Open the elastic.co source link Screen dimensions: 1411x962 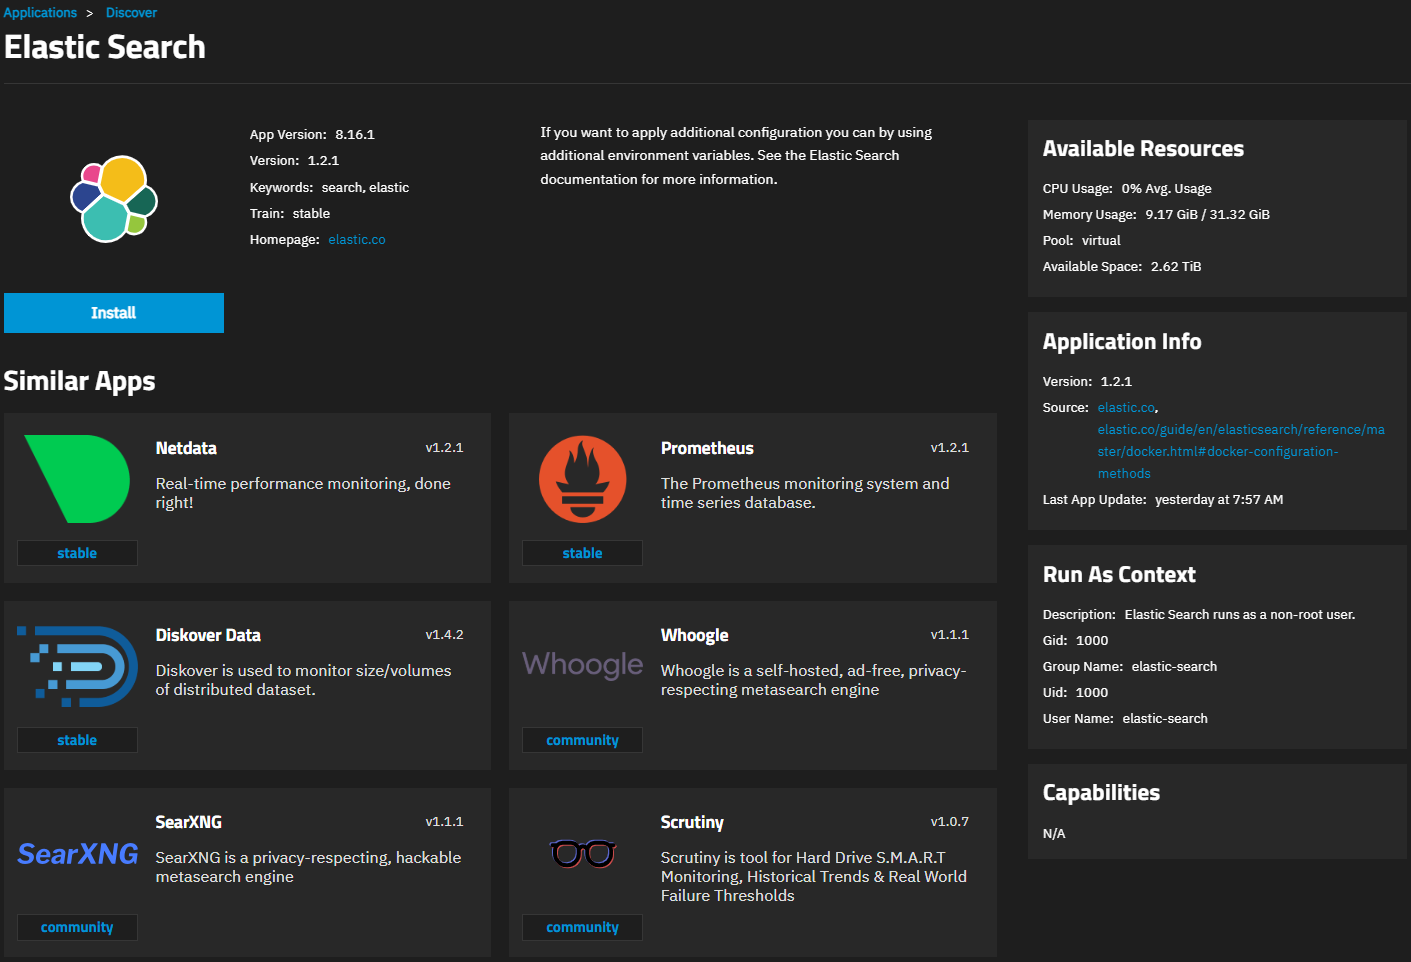(1126, 408)
